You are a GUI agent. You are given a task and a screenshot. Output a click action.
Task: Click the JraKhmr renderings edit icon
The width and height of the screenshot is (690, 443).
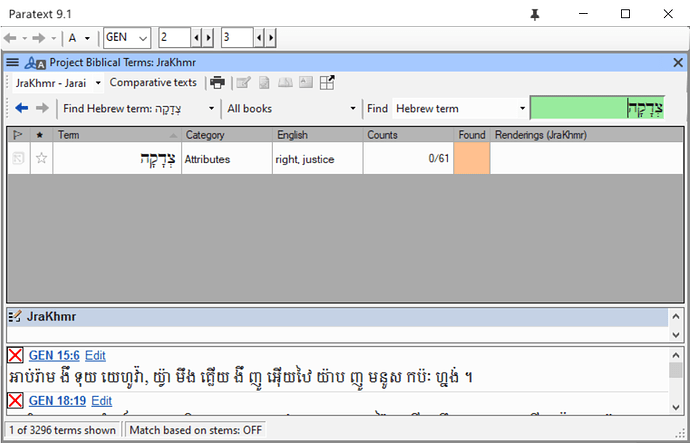(15, 316)
